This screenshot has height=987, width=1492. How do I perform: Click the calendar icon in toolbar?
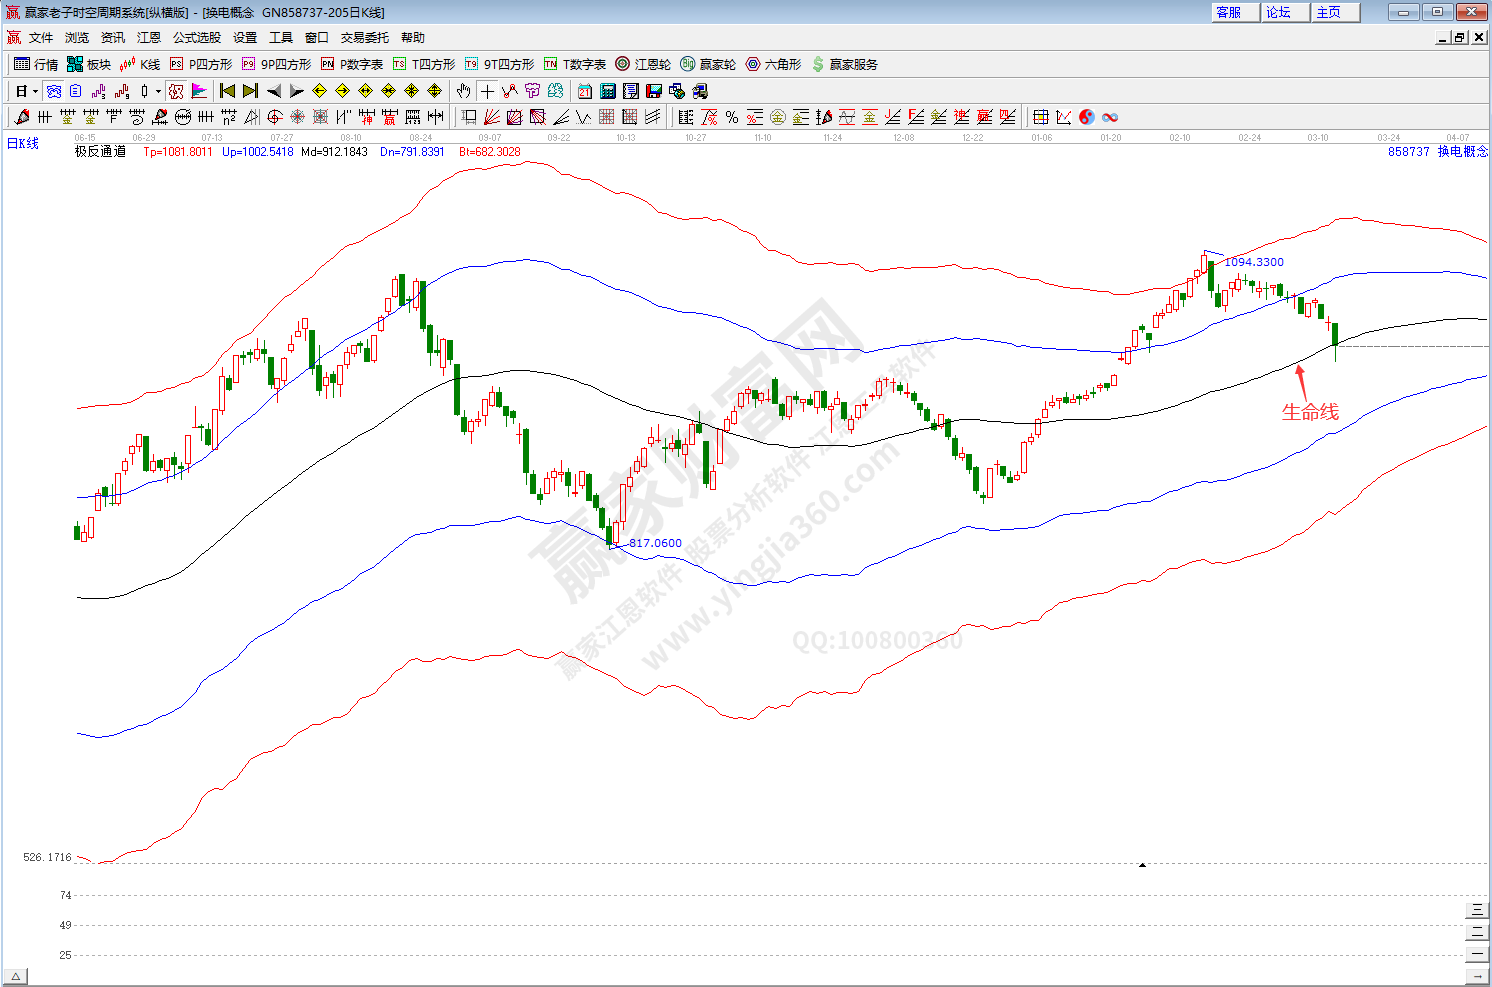(585, 91)
